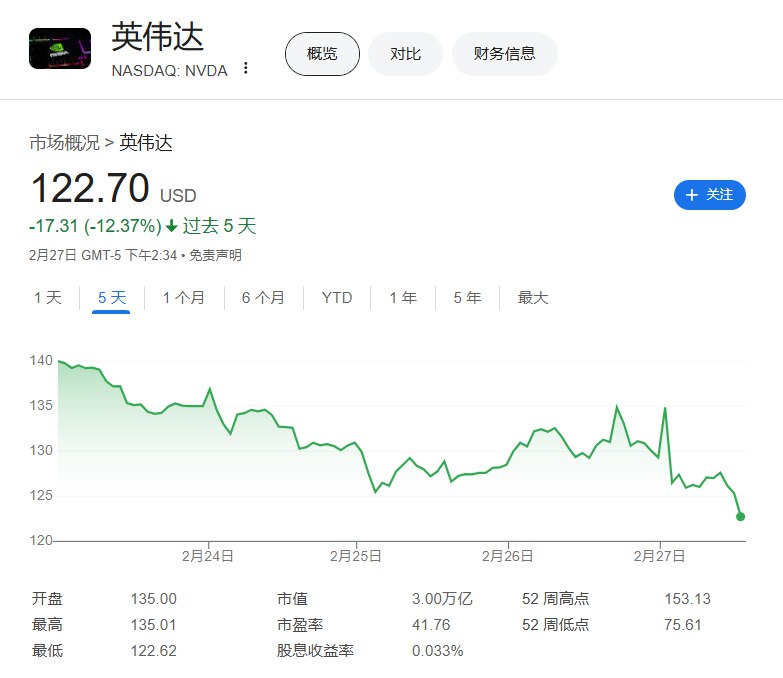Click the NVIDIA company logo thumbnail
The height and width of the screenshot is (678, 783).
pos(60,48)
